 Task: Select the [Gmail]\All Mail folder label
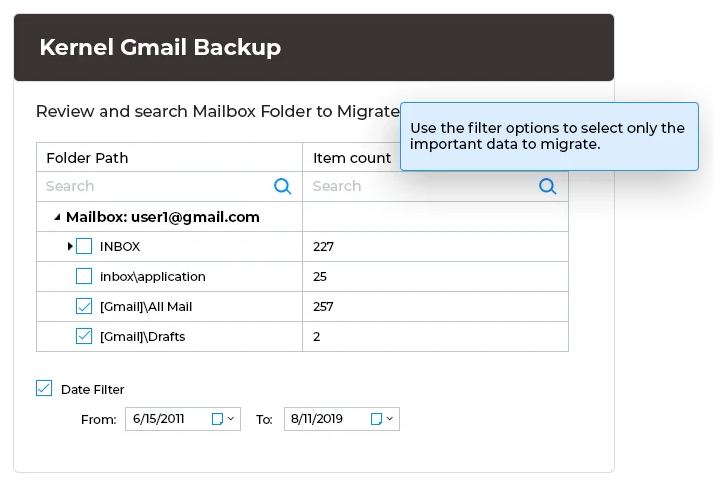coord(145,306)
